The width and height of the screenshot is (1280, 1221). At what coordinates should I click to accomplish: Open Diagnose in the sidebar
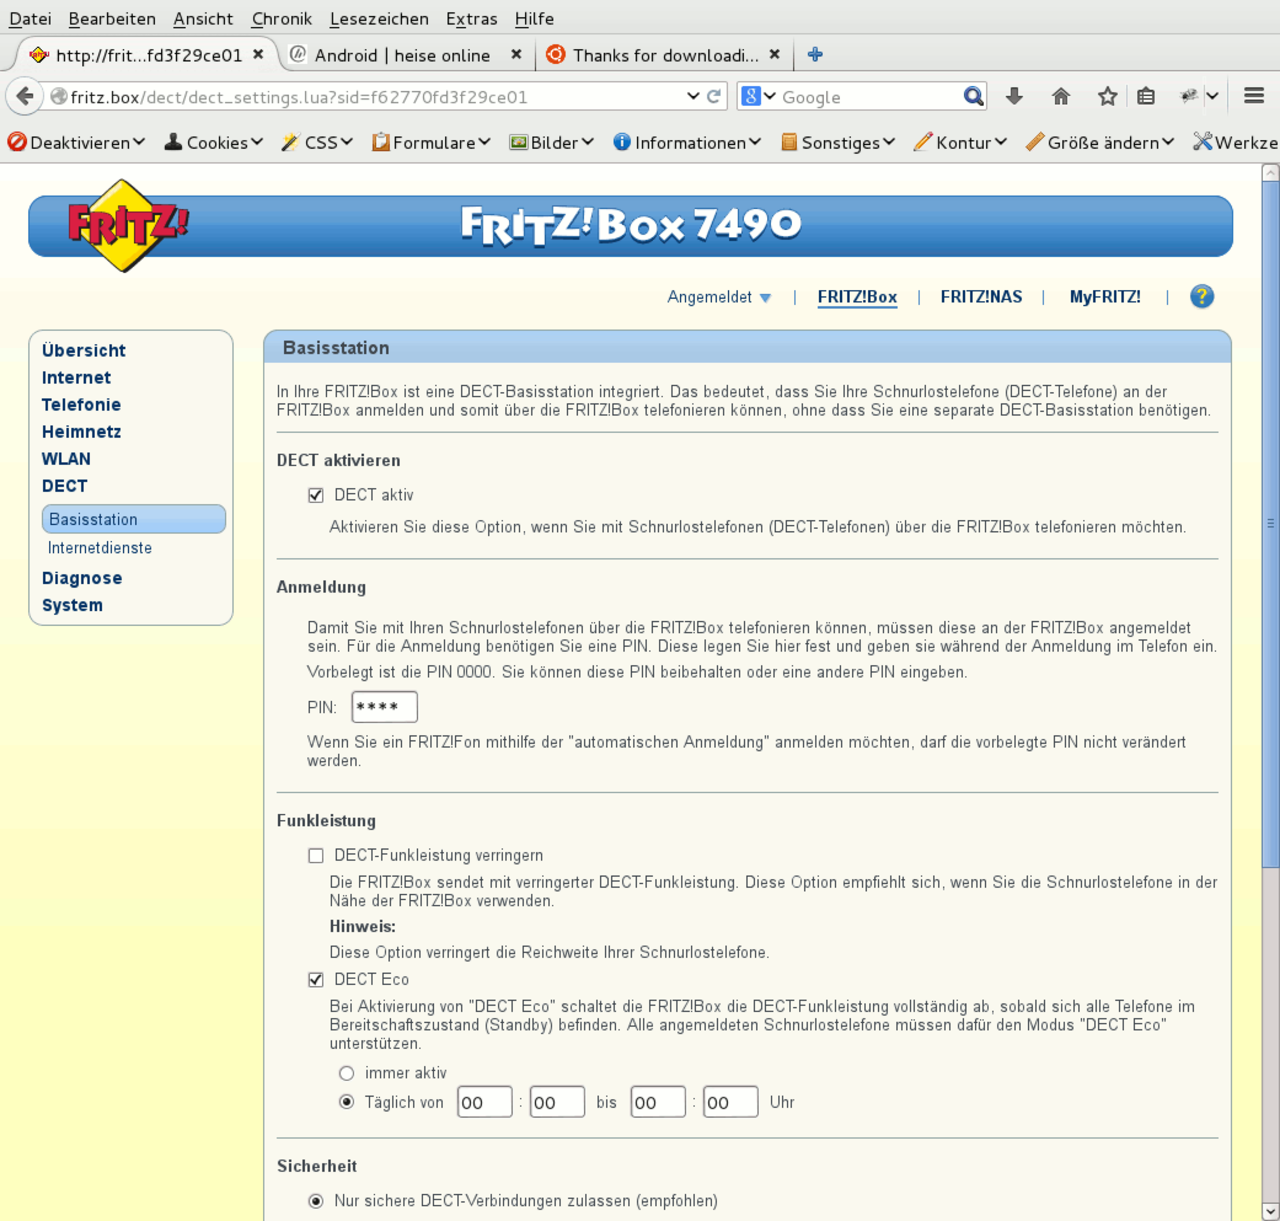(82, 578)
